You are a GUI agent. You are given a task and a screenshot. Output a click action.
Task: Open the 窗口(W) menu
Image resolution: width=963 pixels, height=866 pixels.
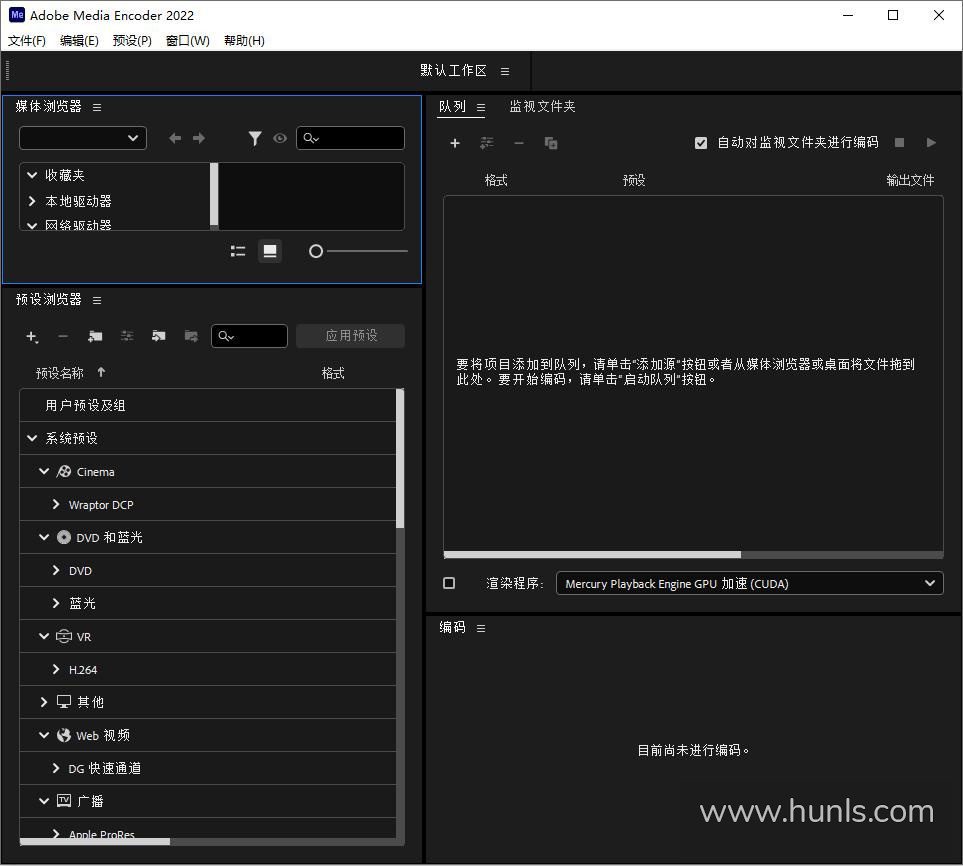[x=187, y=41]
